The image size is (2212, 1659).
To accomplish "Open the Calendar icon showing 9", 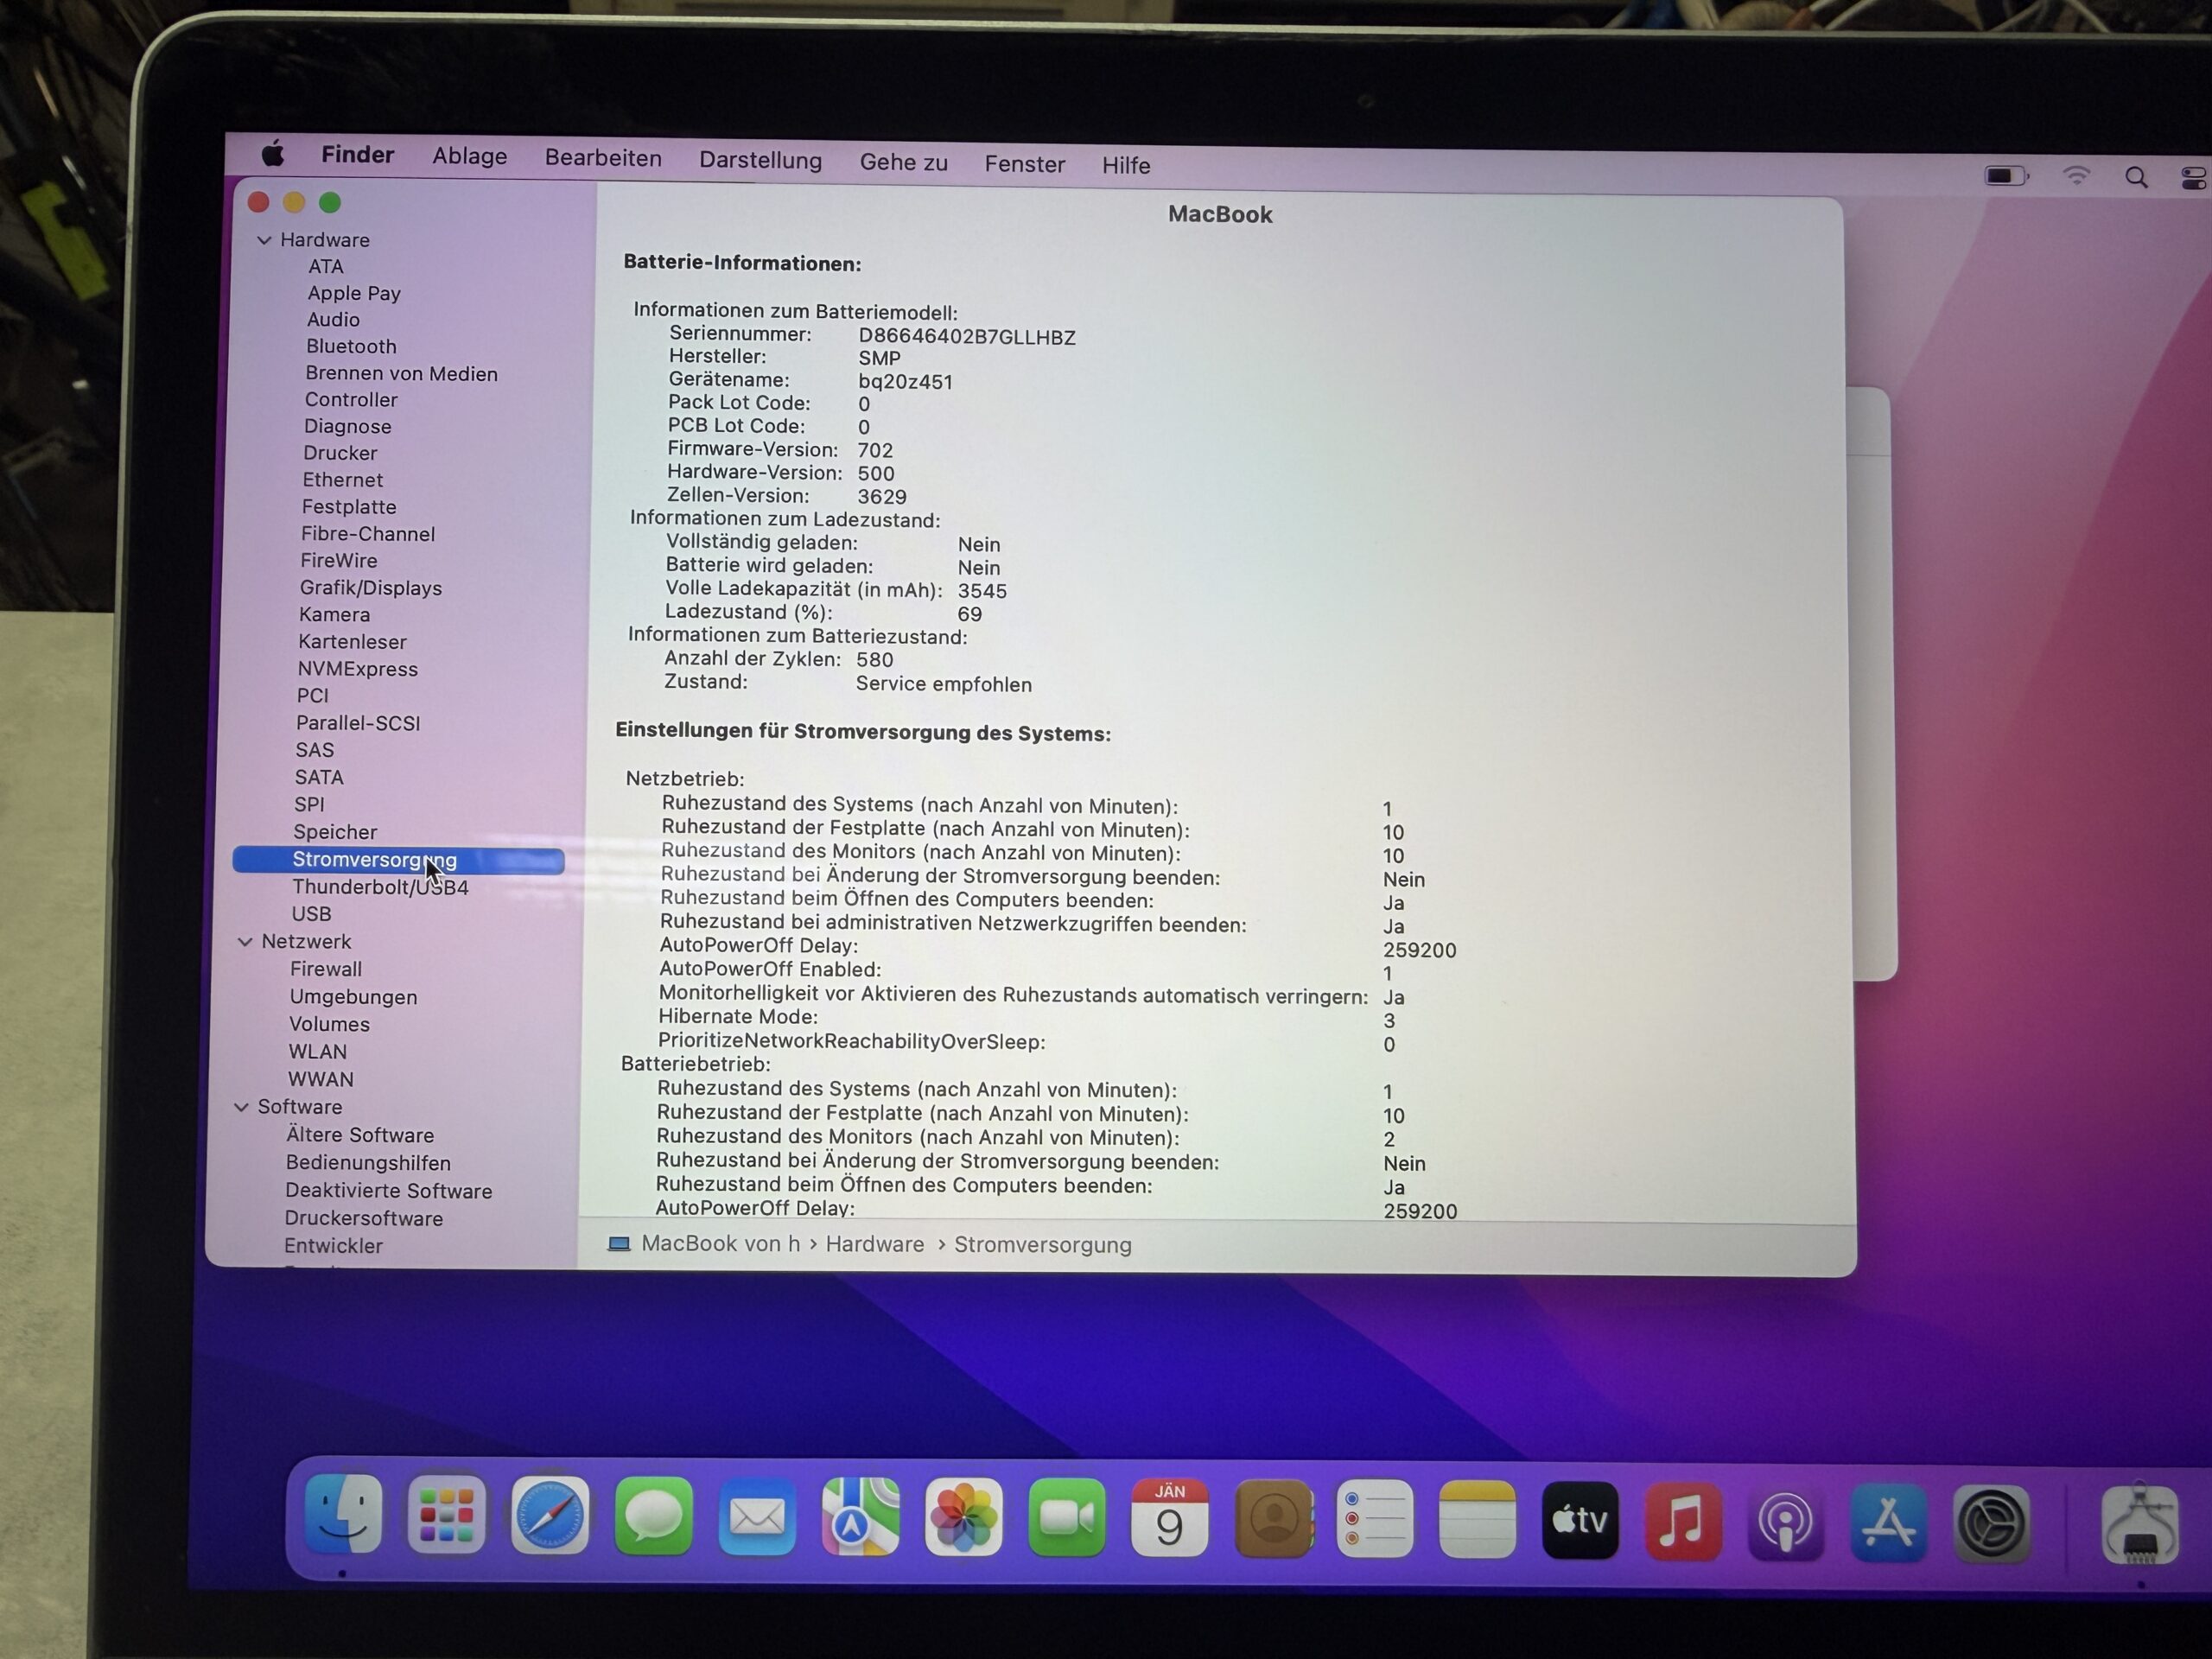I will pyautogui.click(x=1168, y=1519).
